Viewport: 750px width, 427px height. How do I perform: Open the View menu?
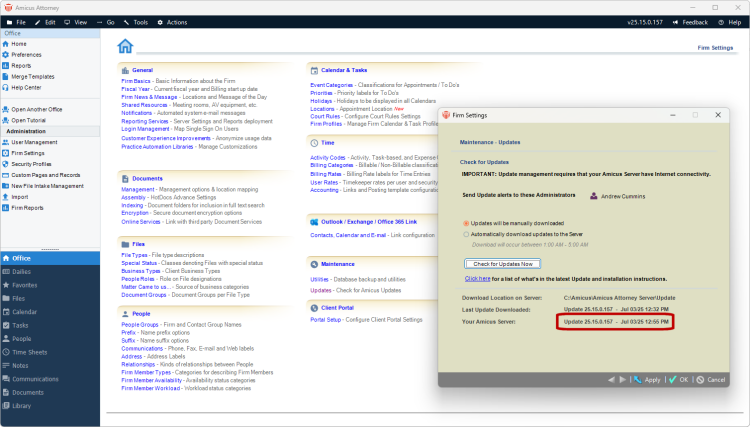(76, 22)
